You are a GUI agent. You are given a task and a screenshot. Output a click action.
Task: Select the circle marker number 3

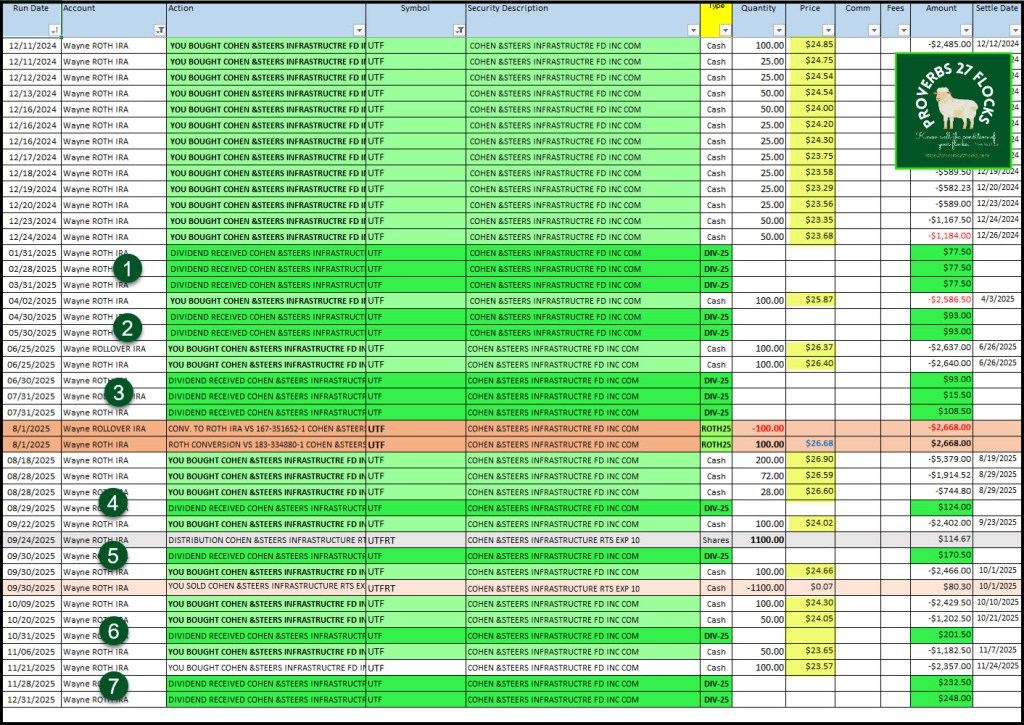coord(119,392)
